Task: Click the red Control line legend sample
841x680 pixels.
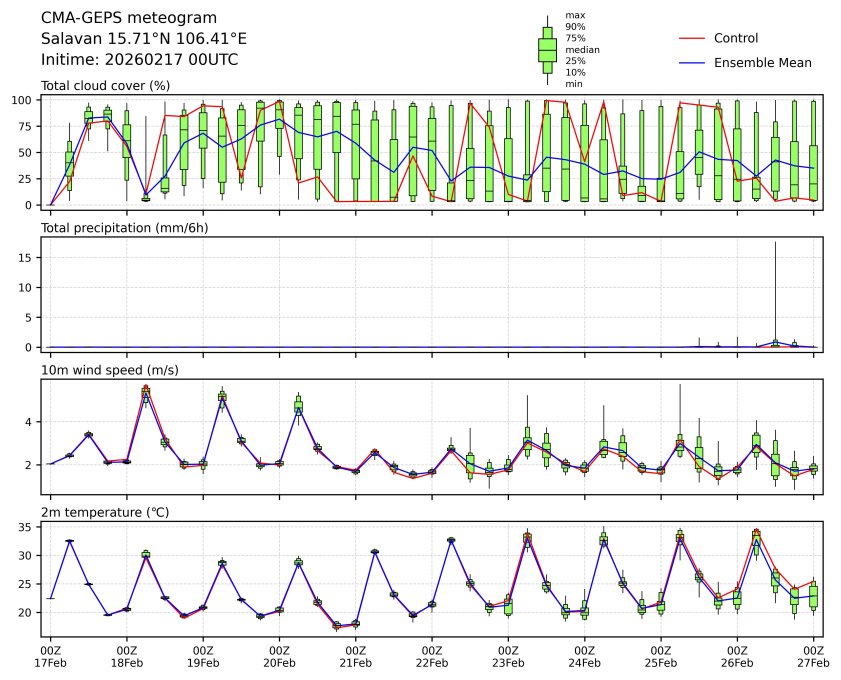Action: coord(692,38)
